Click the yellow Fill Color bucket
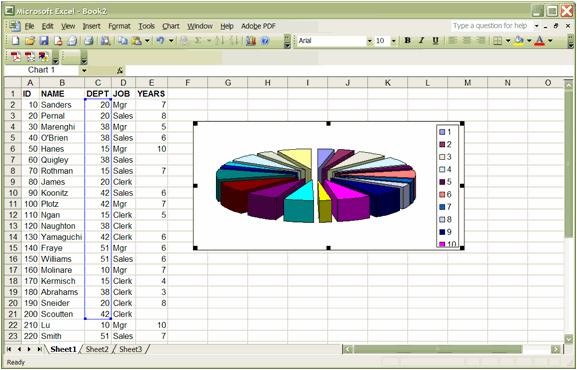 point(519,41)
